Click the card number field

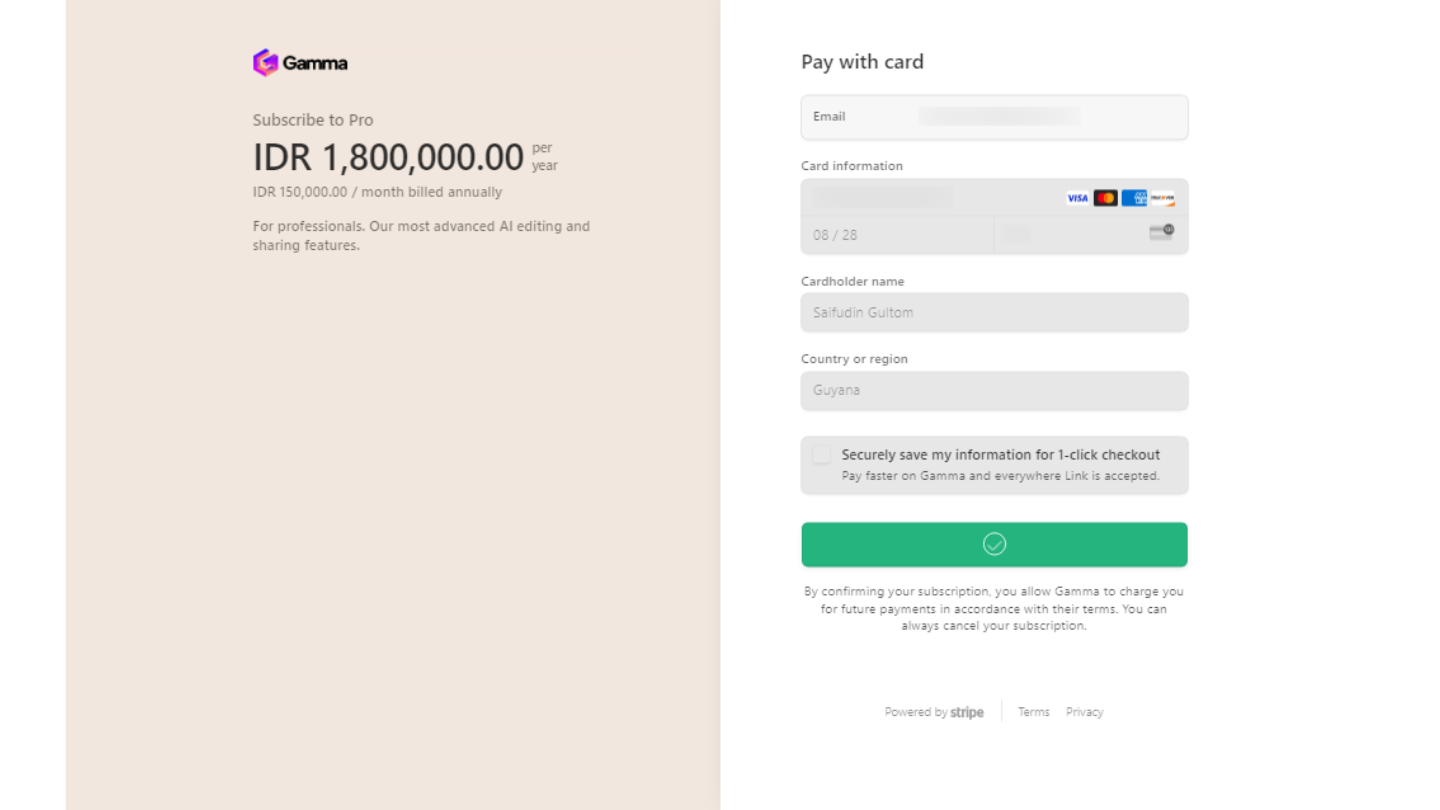930,198
